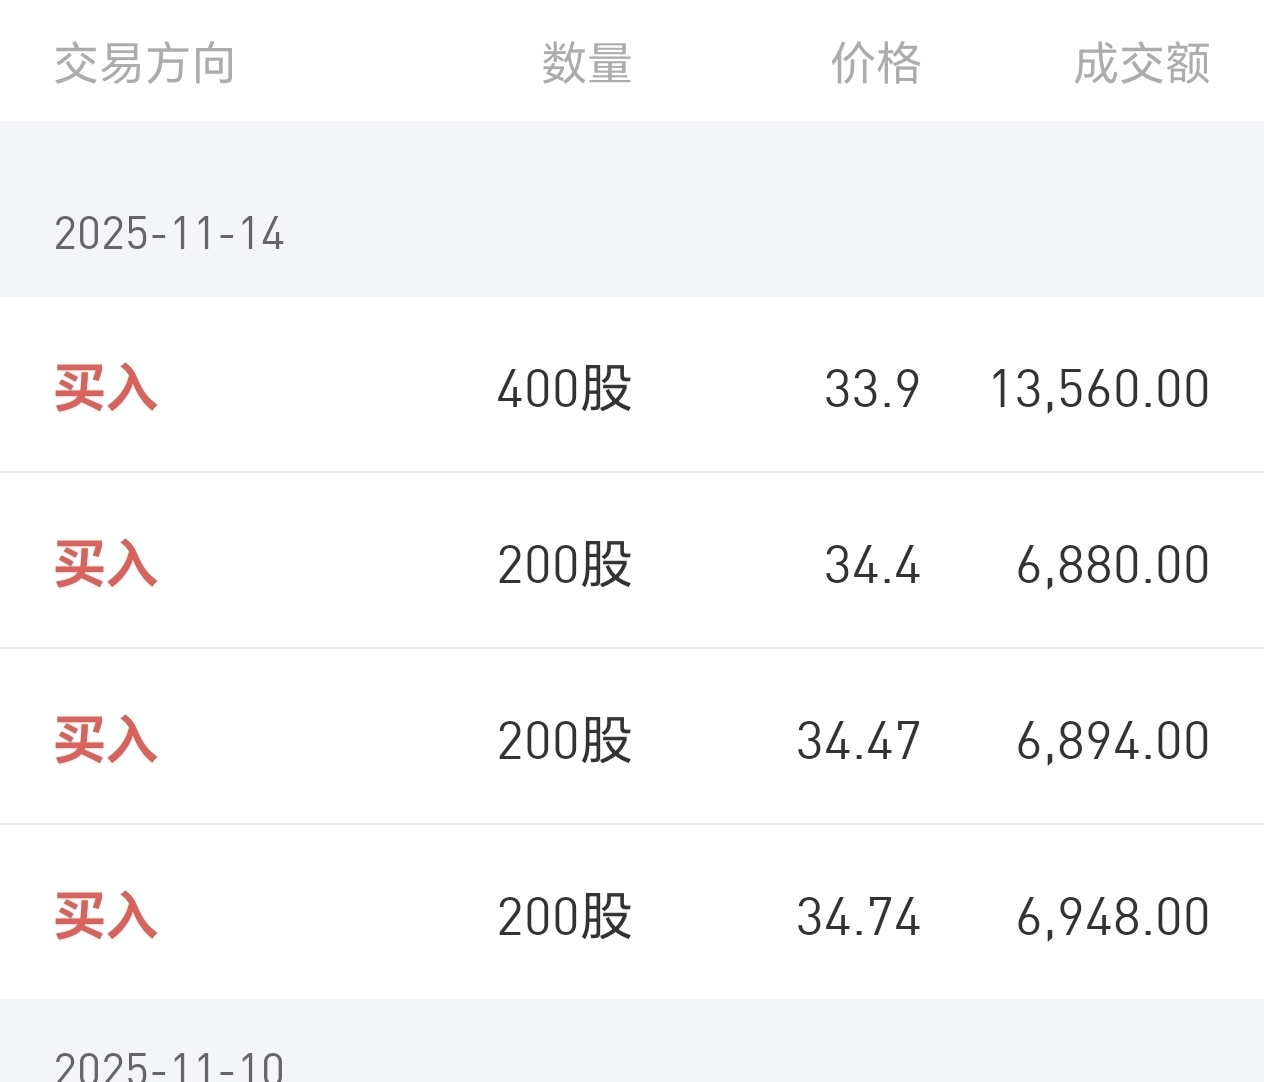Image resolution: width=1264 pixels, height=1082 pixels.
Task: Tap the 买入 label in the 400股 row
Action: (106, 389)
